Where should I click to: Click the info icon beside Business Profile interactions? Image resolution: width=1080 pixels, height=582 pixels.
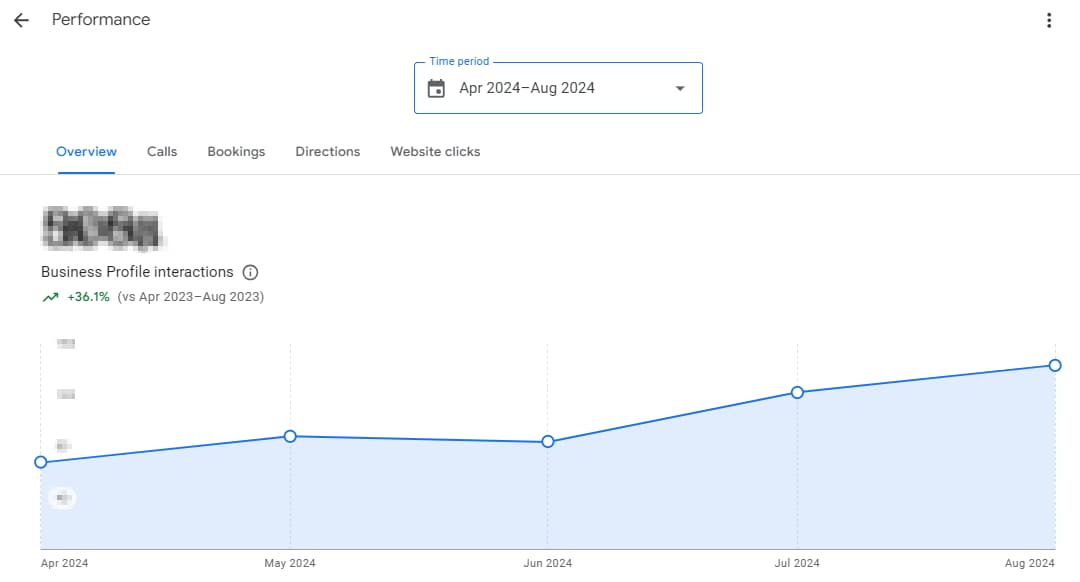coord(250,272)
